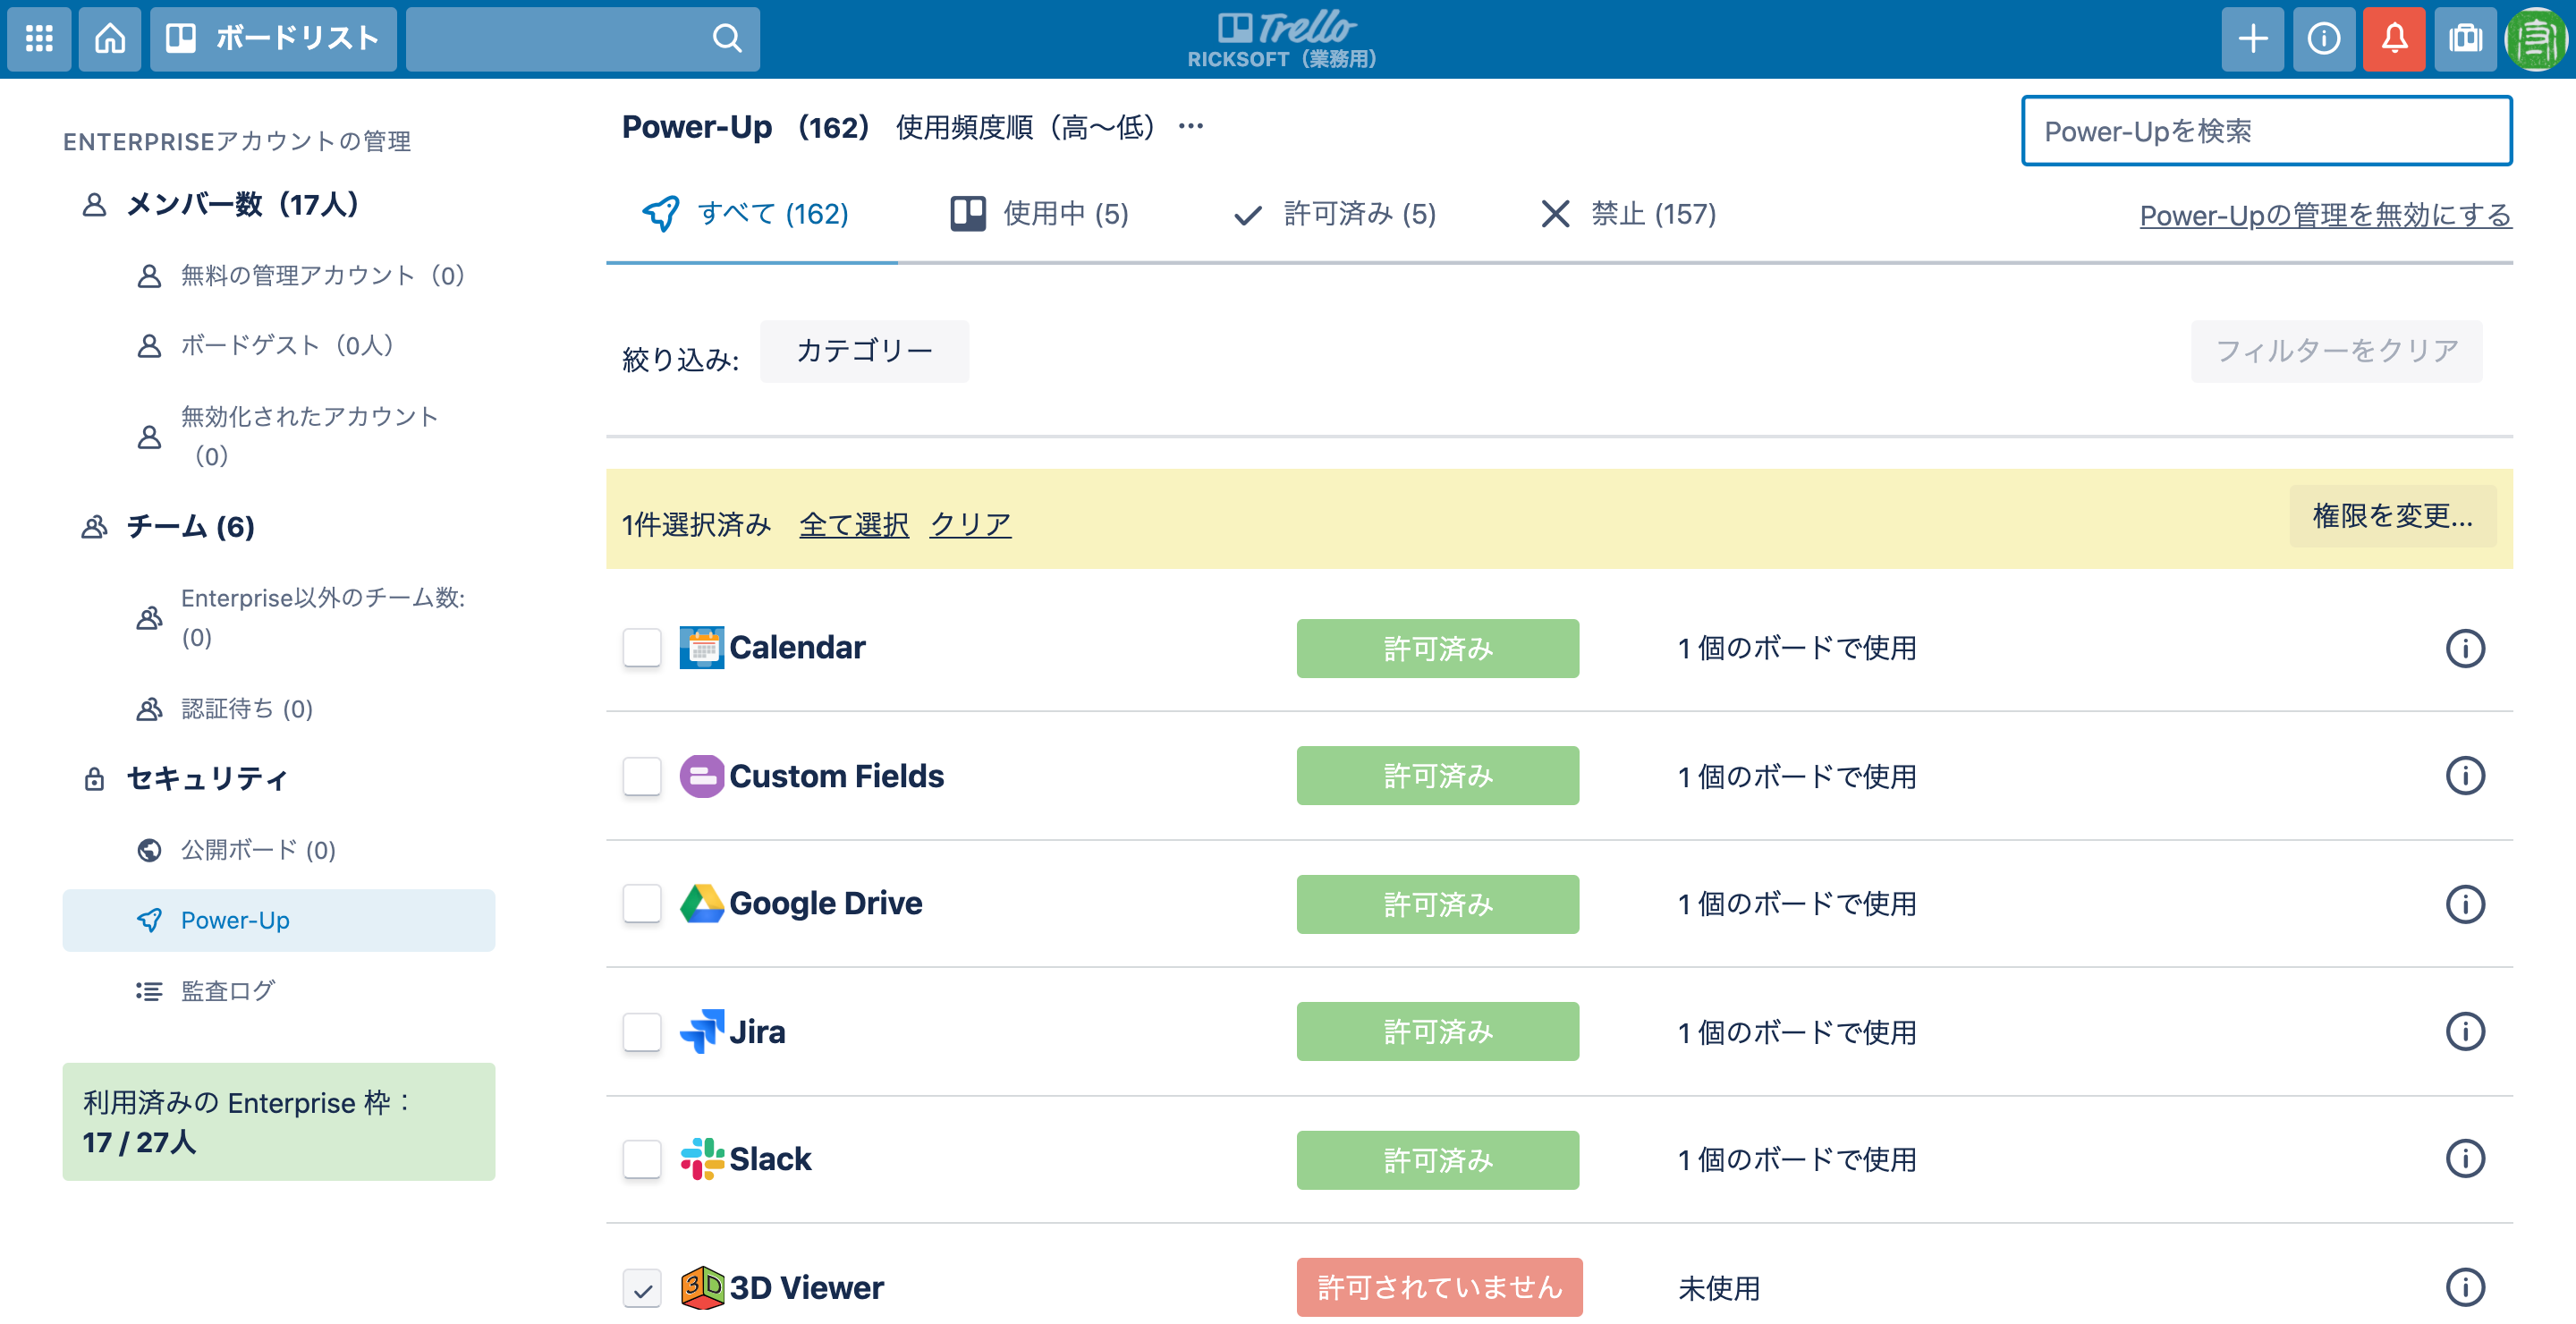Uncheck the 3D Viewer checkbox
The width and height of the screenshot is (2576, 1324).
[642, 1289]
